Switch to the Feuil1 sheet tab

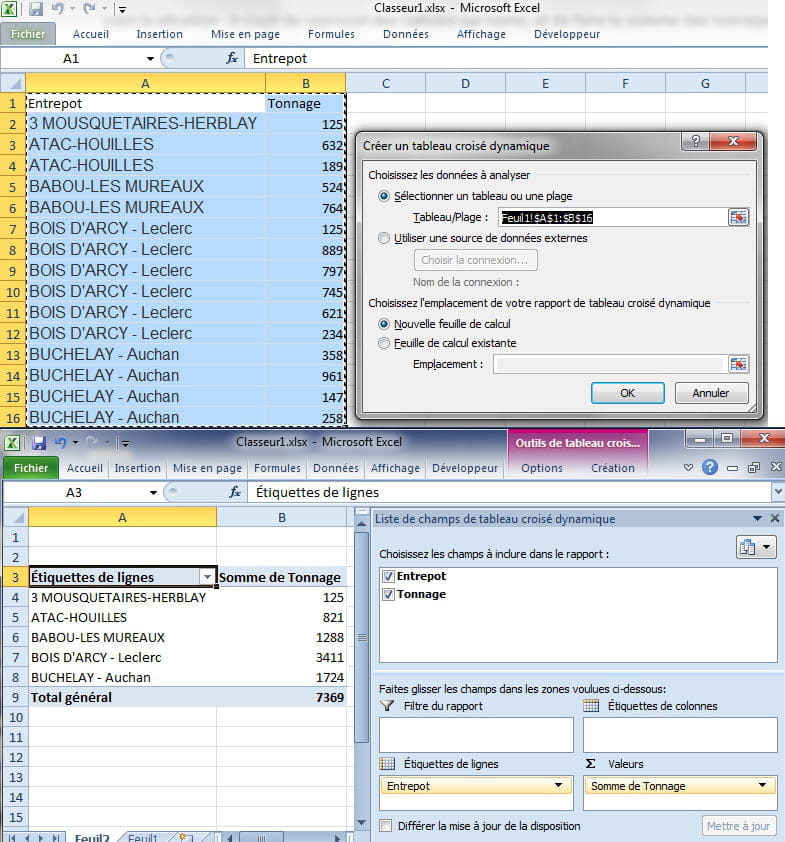click(143, 838)
